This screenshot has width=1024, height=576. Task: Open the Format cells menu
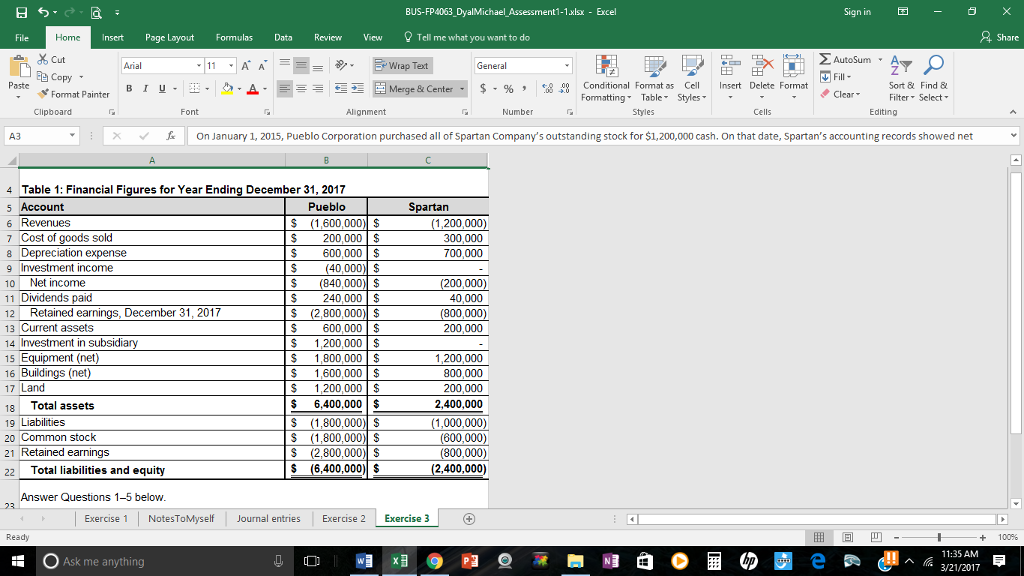[793, 77]
